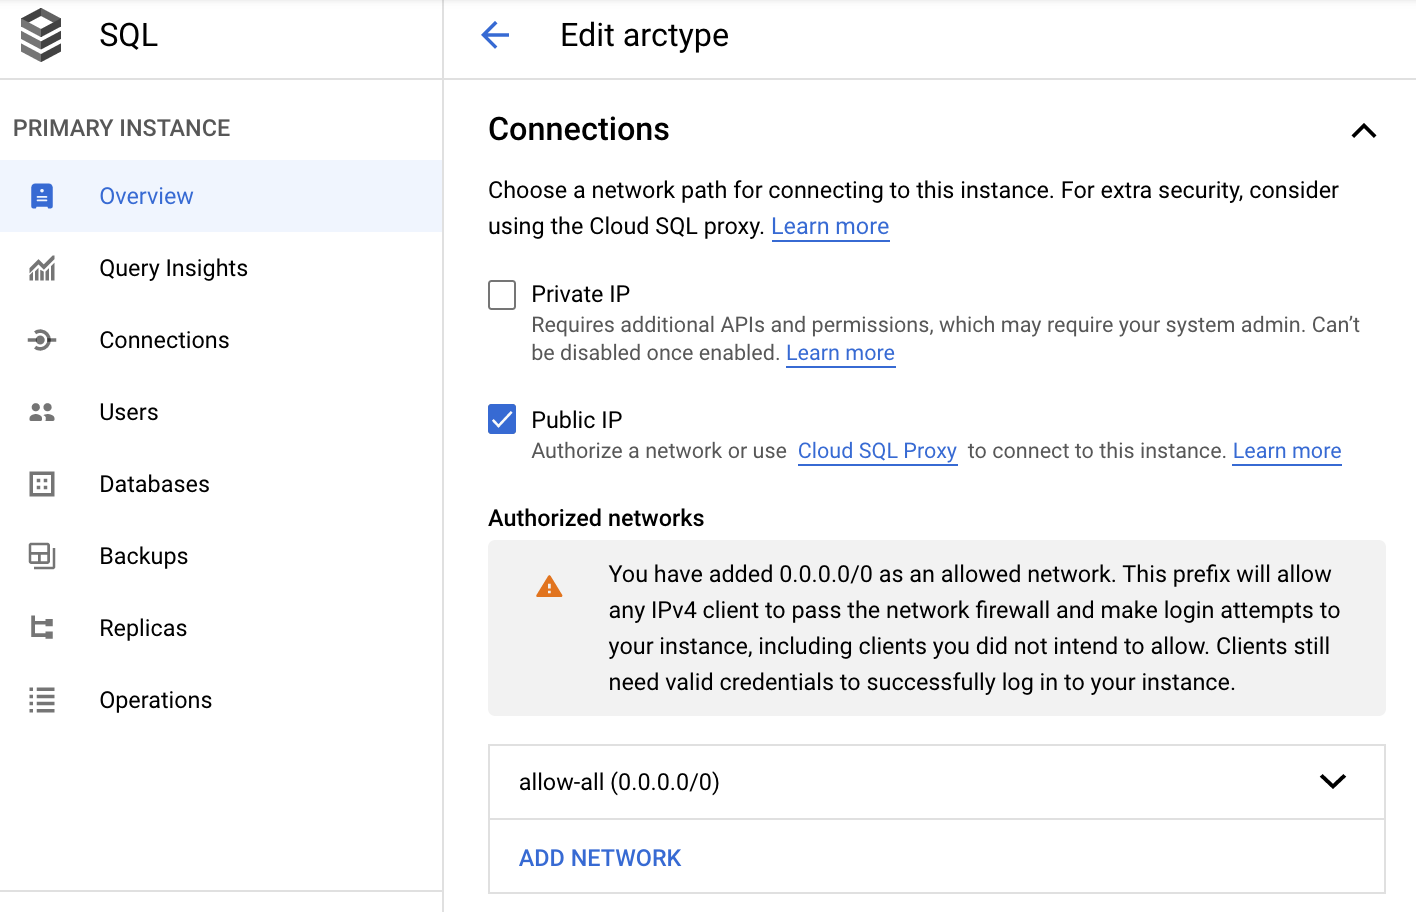Go to the Users page
This screenshot has width=1416, height=912.
click(221, 412)
